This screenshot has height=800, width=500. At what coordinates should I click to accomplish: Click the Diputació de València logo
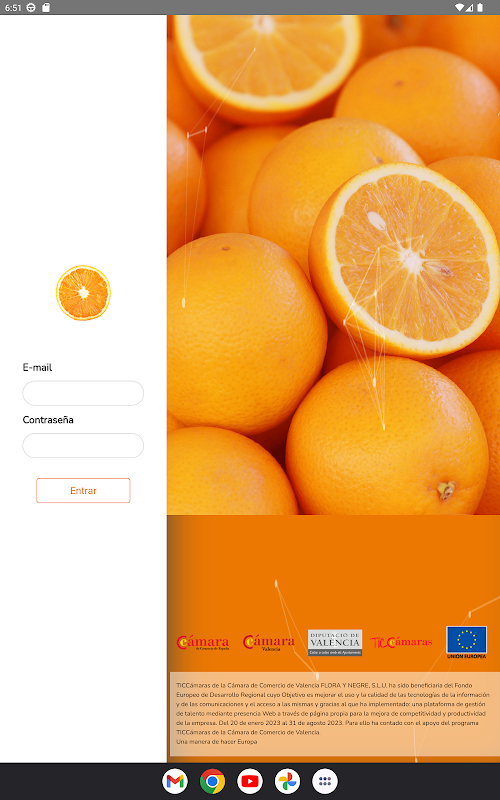(335, 642)
